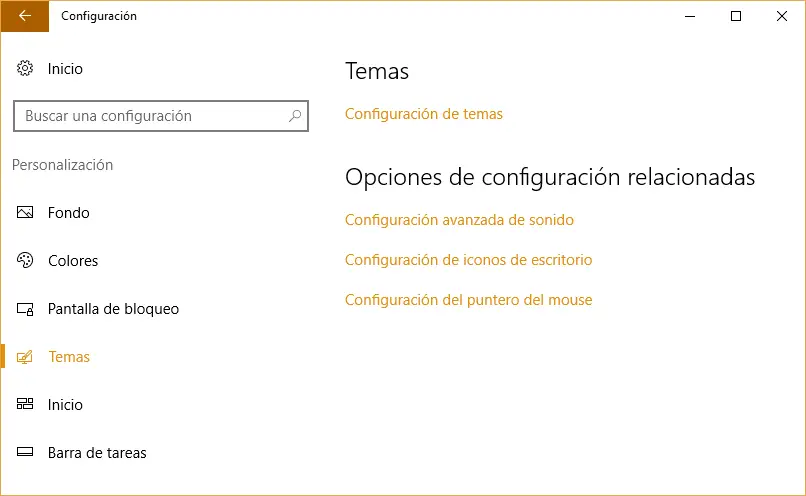Open Configuración de iconos de escritorio
The width and height of the screenshot is (806, 496).
coord(468,260)
